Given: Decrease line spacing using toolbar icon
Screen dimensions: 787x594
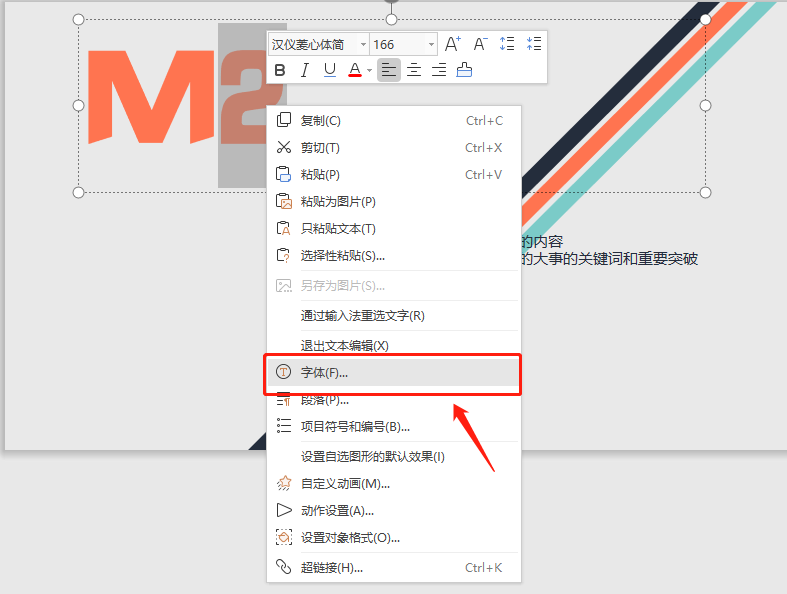Looking at the screenshot, I should 533,44.
